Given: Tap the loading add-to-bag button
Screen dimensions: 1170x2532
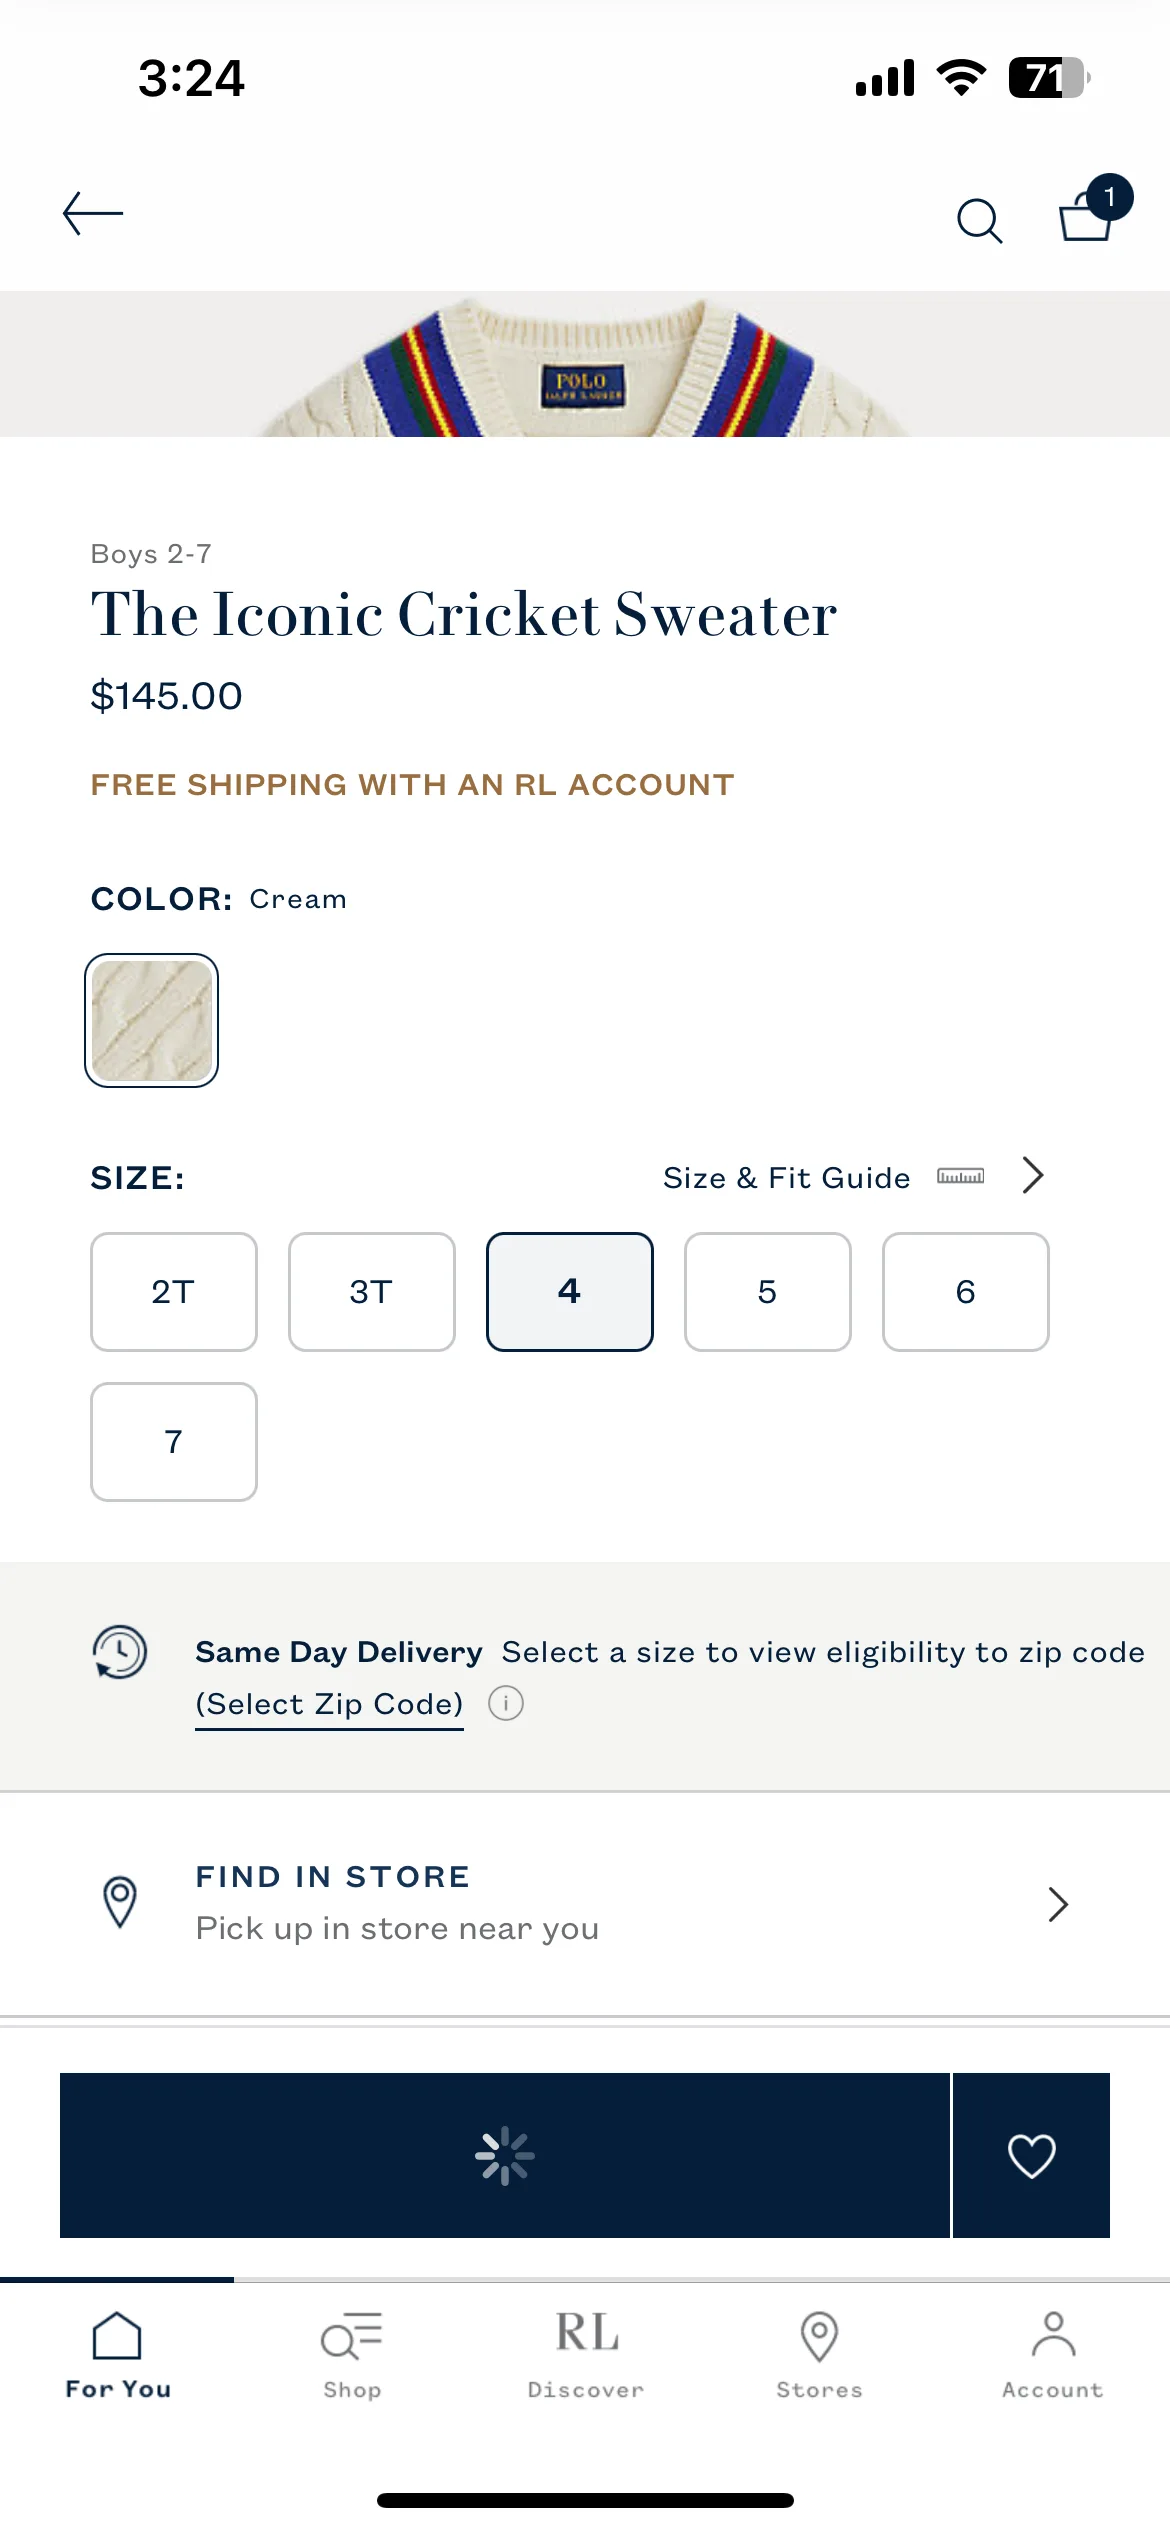Looking at the screenshot, I should 505,2155.
